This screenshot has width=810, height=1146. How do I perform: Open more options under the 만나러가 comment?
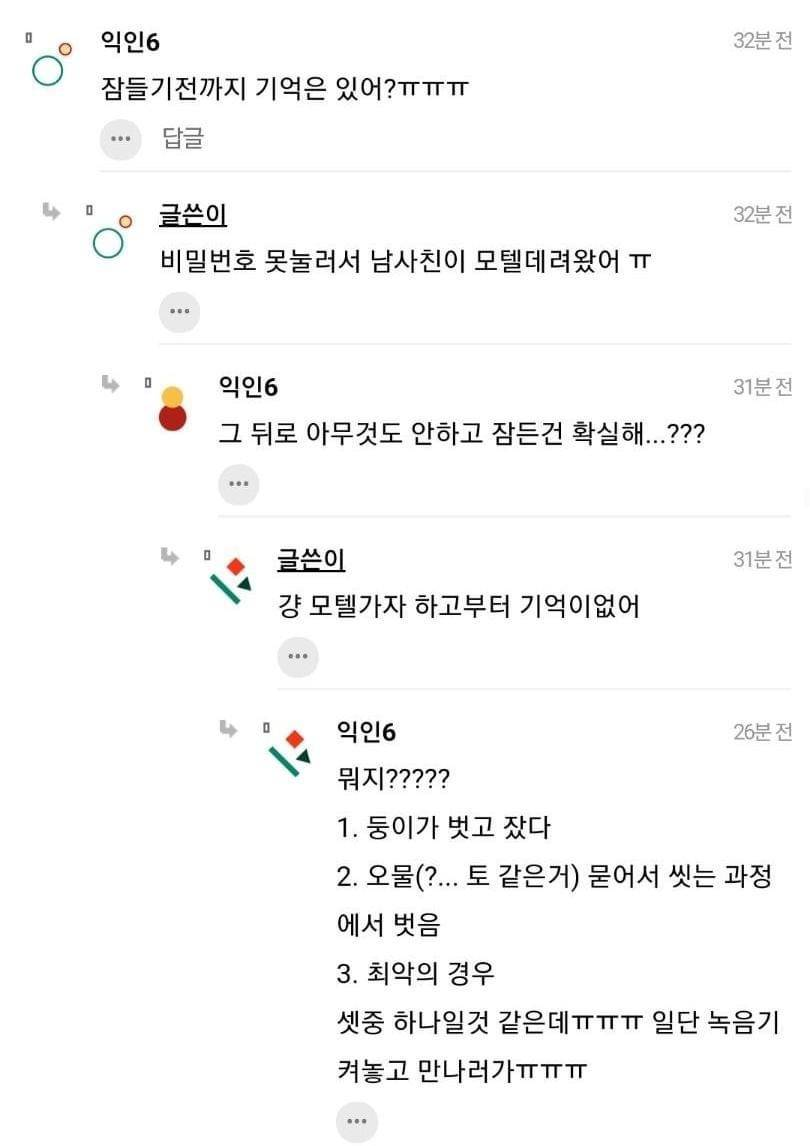[x=356, y=1122]
